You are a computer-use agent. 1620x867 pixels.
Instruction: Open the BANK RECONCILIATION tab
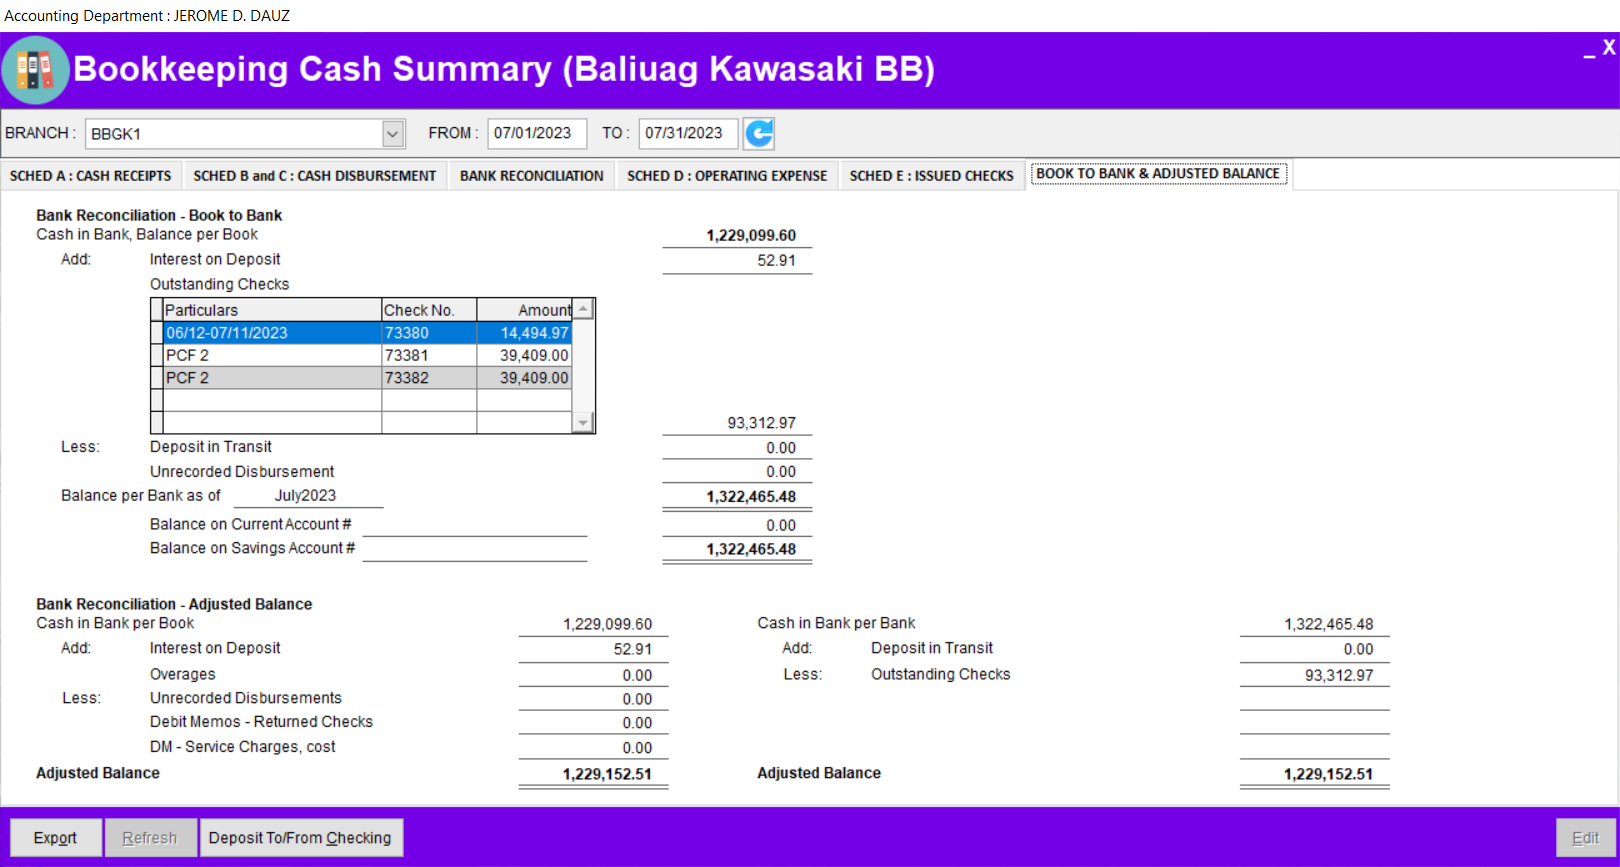click(x=532, y=175)
